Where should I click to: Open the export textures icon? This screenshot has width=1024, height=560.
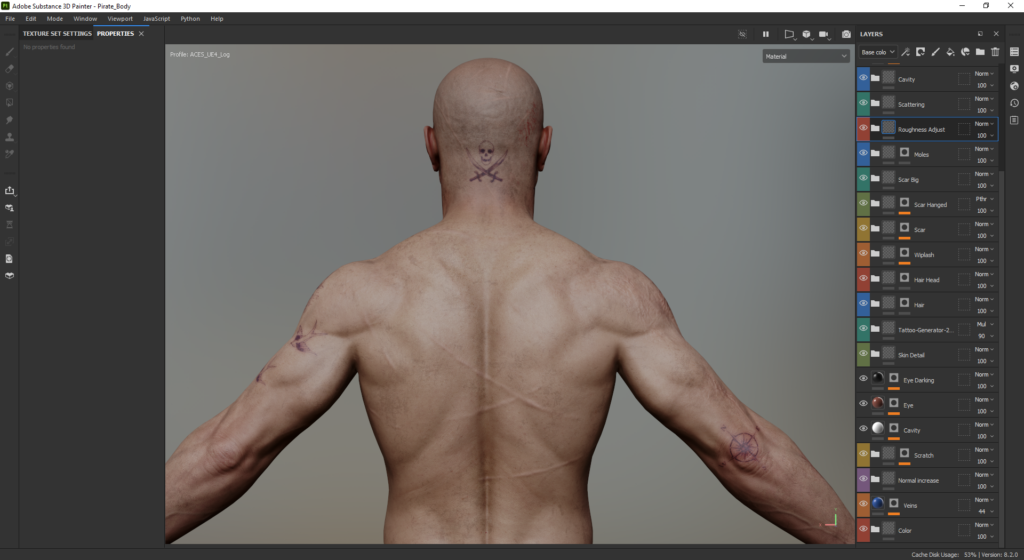[10, 191]
